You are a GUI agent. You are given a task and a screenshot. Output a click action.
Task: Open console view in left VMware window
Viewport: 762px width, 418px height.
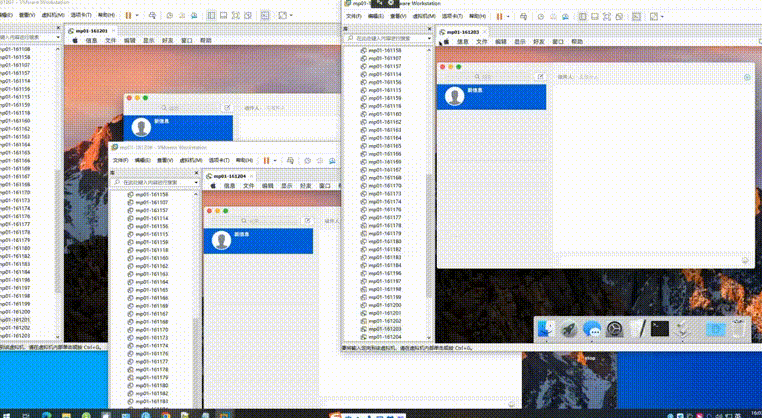click(x=265, y=16)
